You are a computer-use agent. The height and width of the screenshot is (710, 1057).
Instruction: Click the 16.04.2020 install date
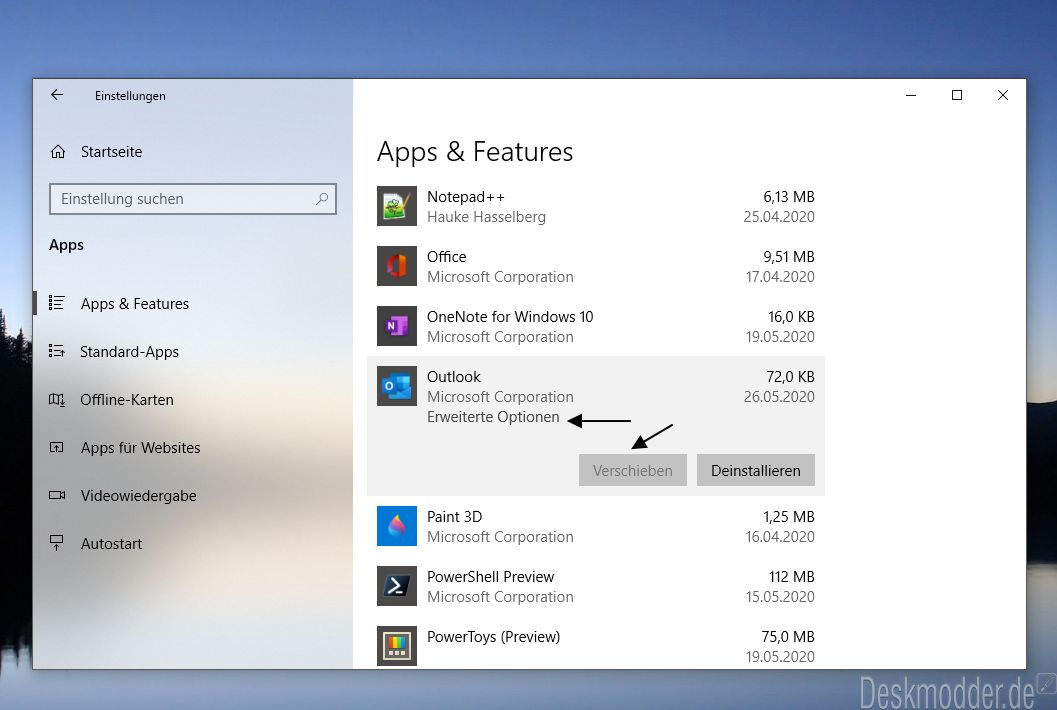780,537
